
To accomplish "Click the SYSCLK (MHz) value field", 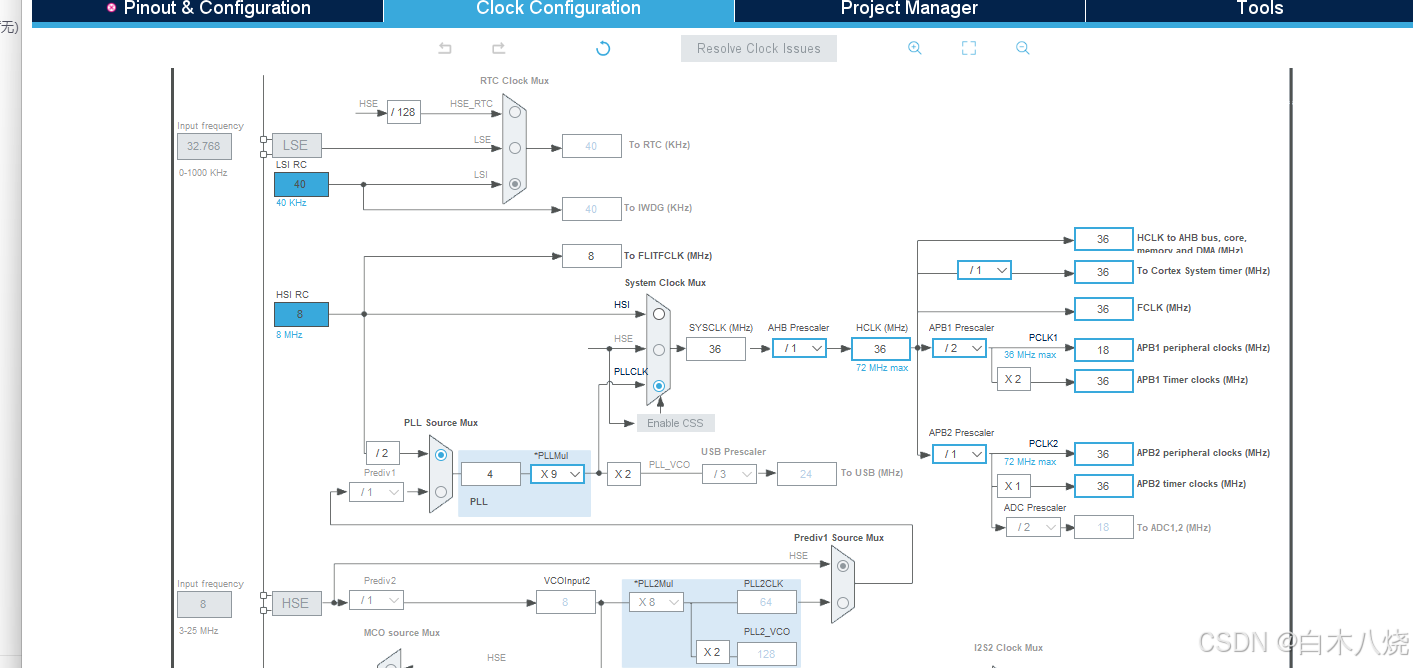I will (715, 349).
